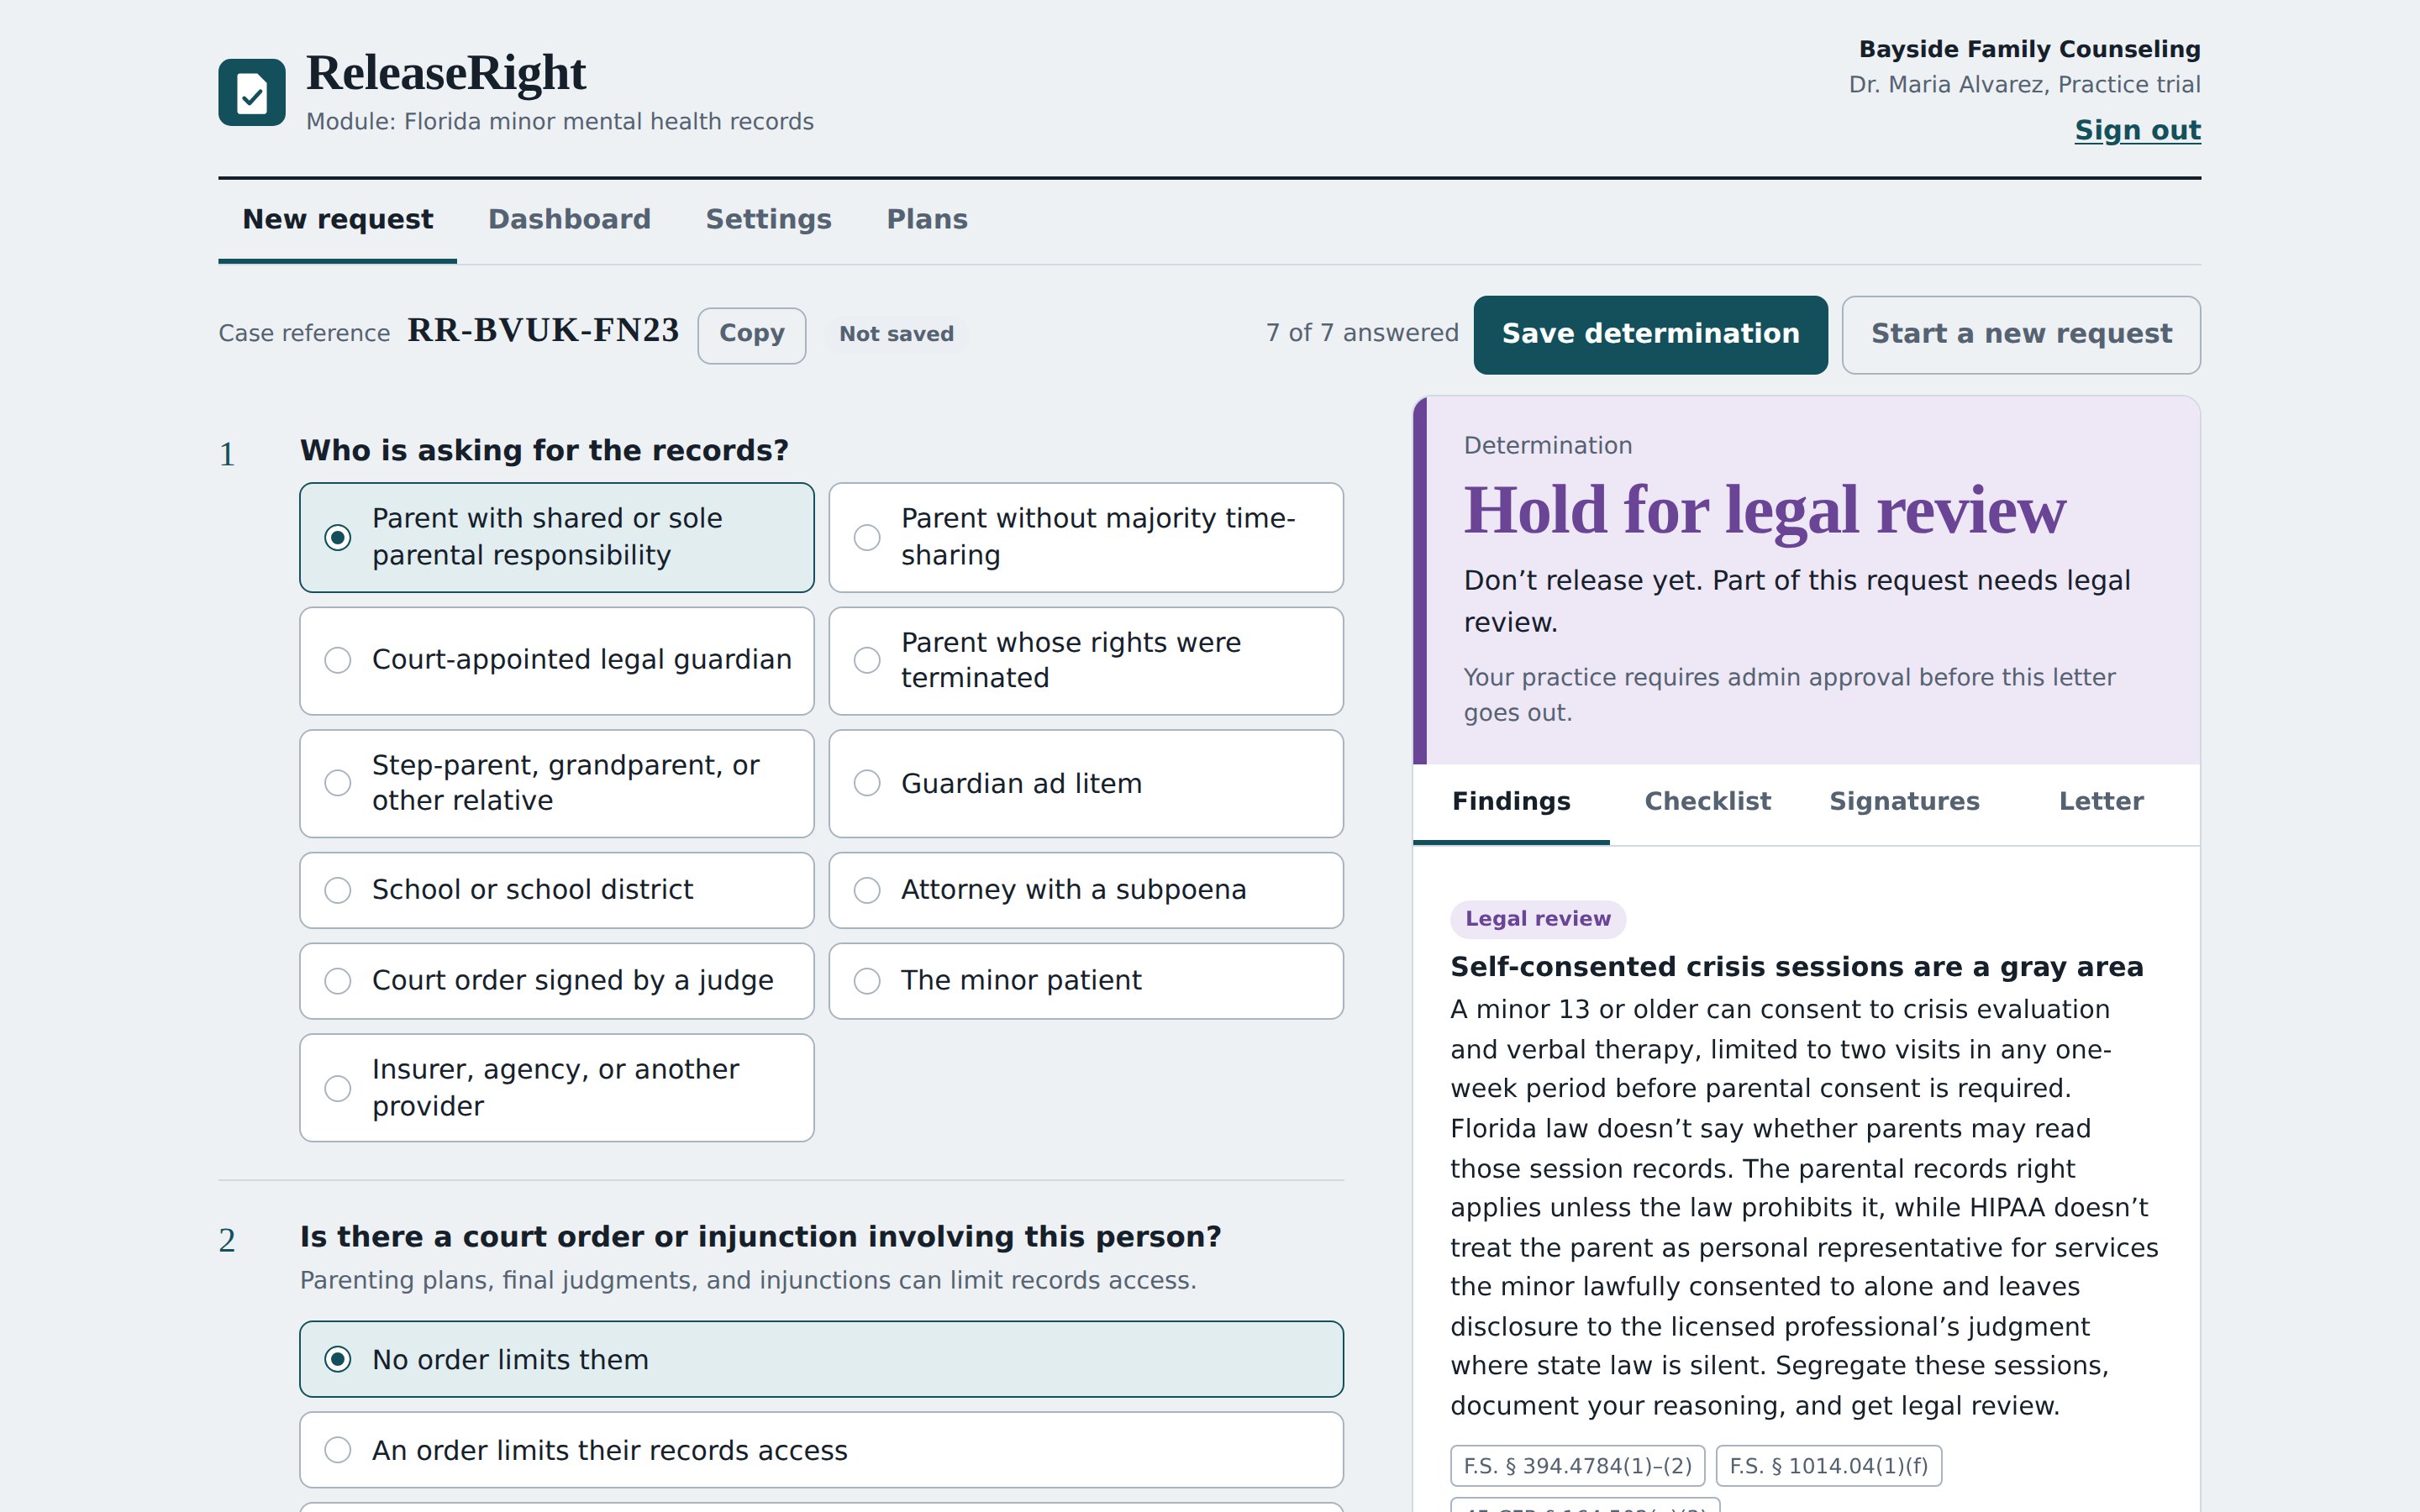Screen dimensions: 2420x1512
Task: Select Guardian ad litem option
Action: 1086,783
